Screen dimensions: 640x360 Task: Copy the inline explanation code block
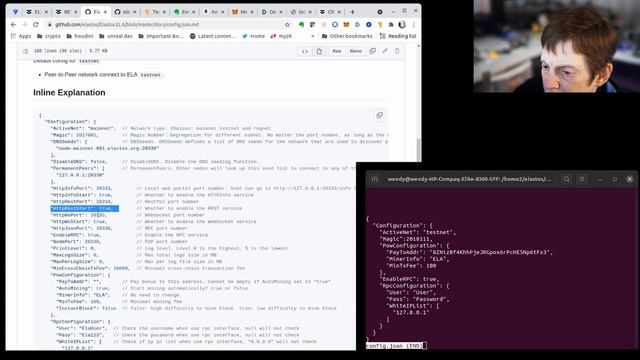coord(380,116)
